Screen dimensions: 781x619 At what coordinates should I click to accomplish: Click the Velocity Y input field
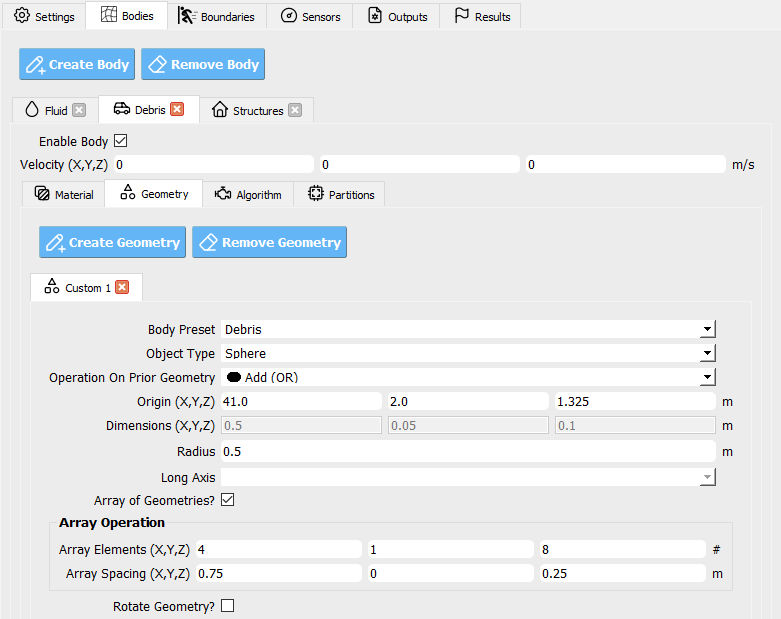[x=420, y=164]
